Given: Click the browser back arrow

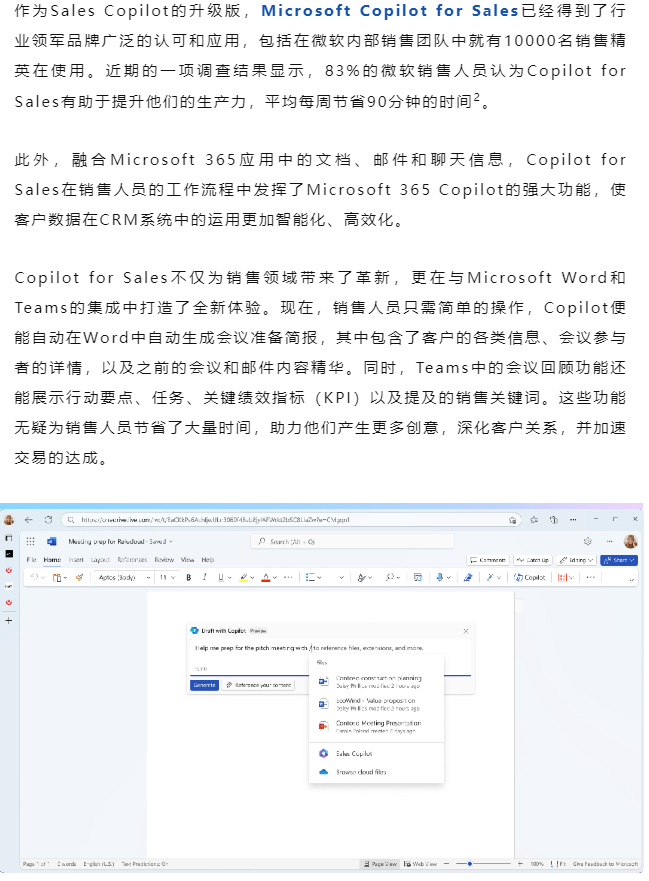Looking at the screenshot, I should tap(29, 520).
